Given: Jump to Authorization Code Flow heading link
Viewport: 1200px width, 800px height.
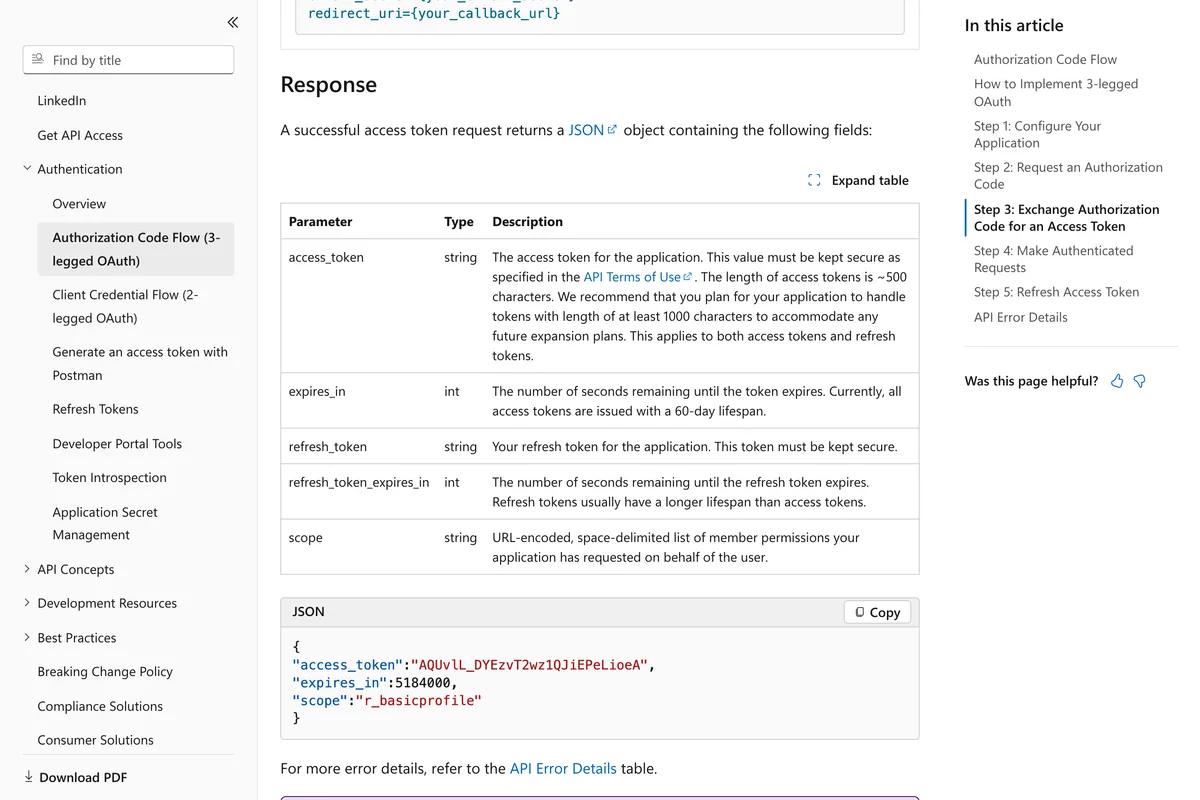Looking at the screenshot, I should pyautogui.click(x=1045, y=59).
